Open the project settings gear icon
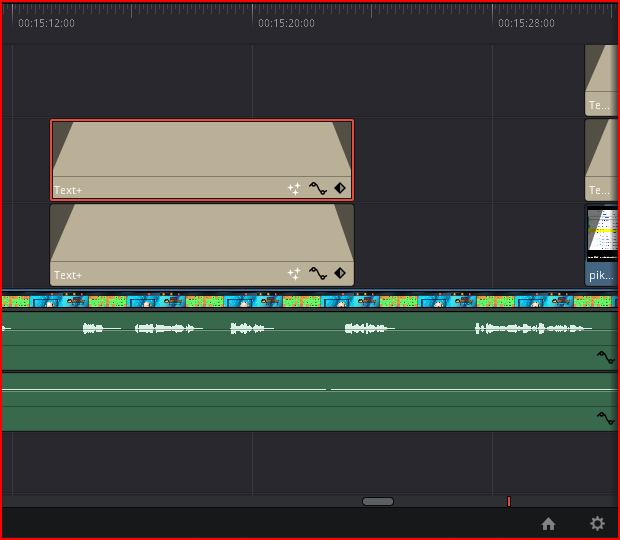 (597, 523)
